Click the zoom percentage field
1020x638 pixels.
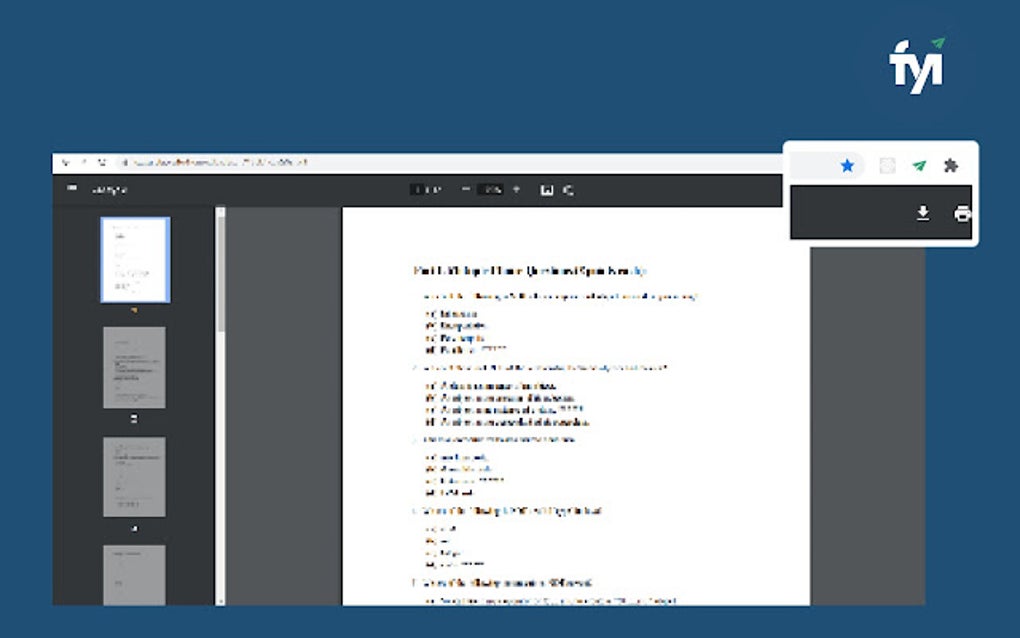(x=489, y=189)
